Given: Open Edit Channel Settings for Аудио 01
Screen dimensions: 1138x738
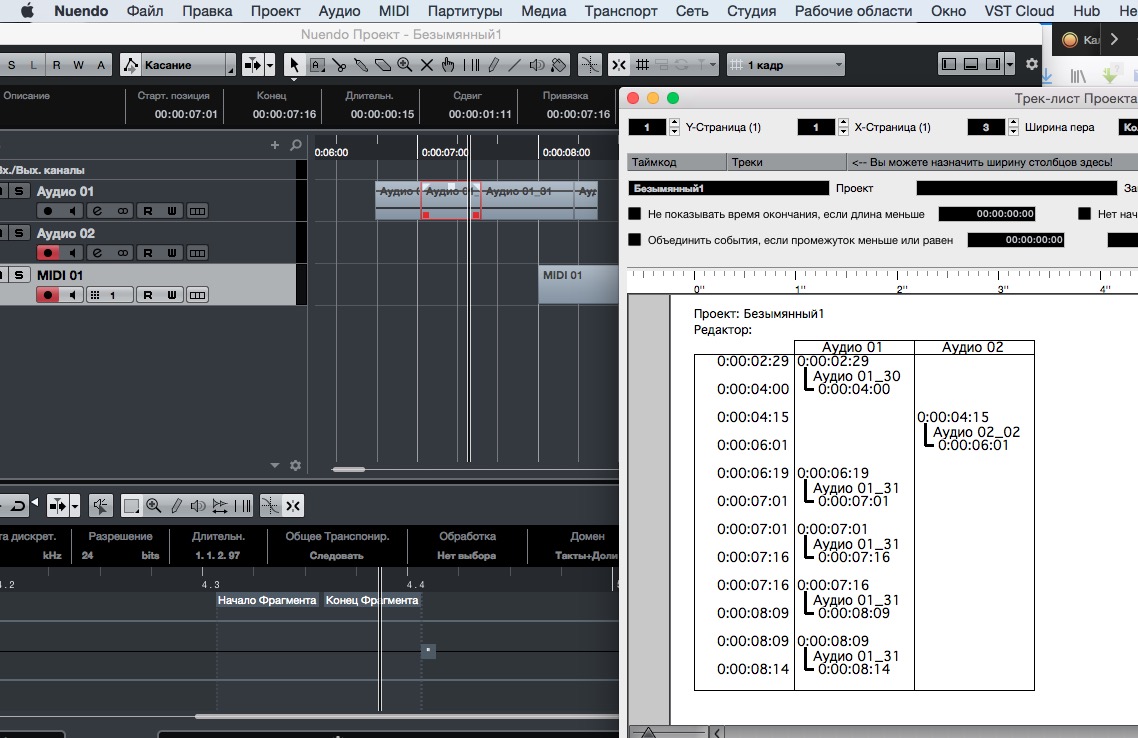Looking at the screenshot, I should click(x=97, y=211).
